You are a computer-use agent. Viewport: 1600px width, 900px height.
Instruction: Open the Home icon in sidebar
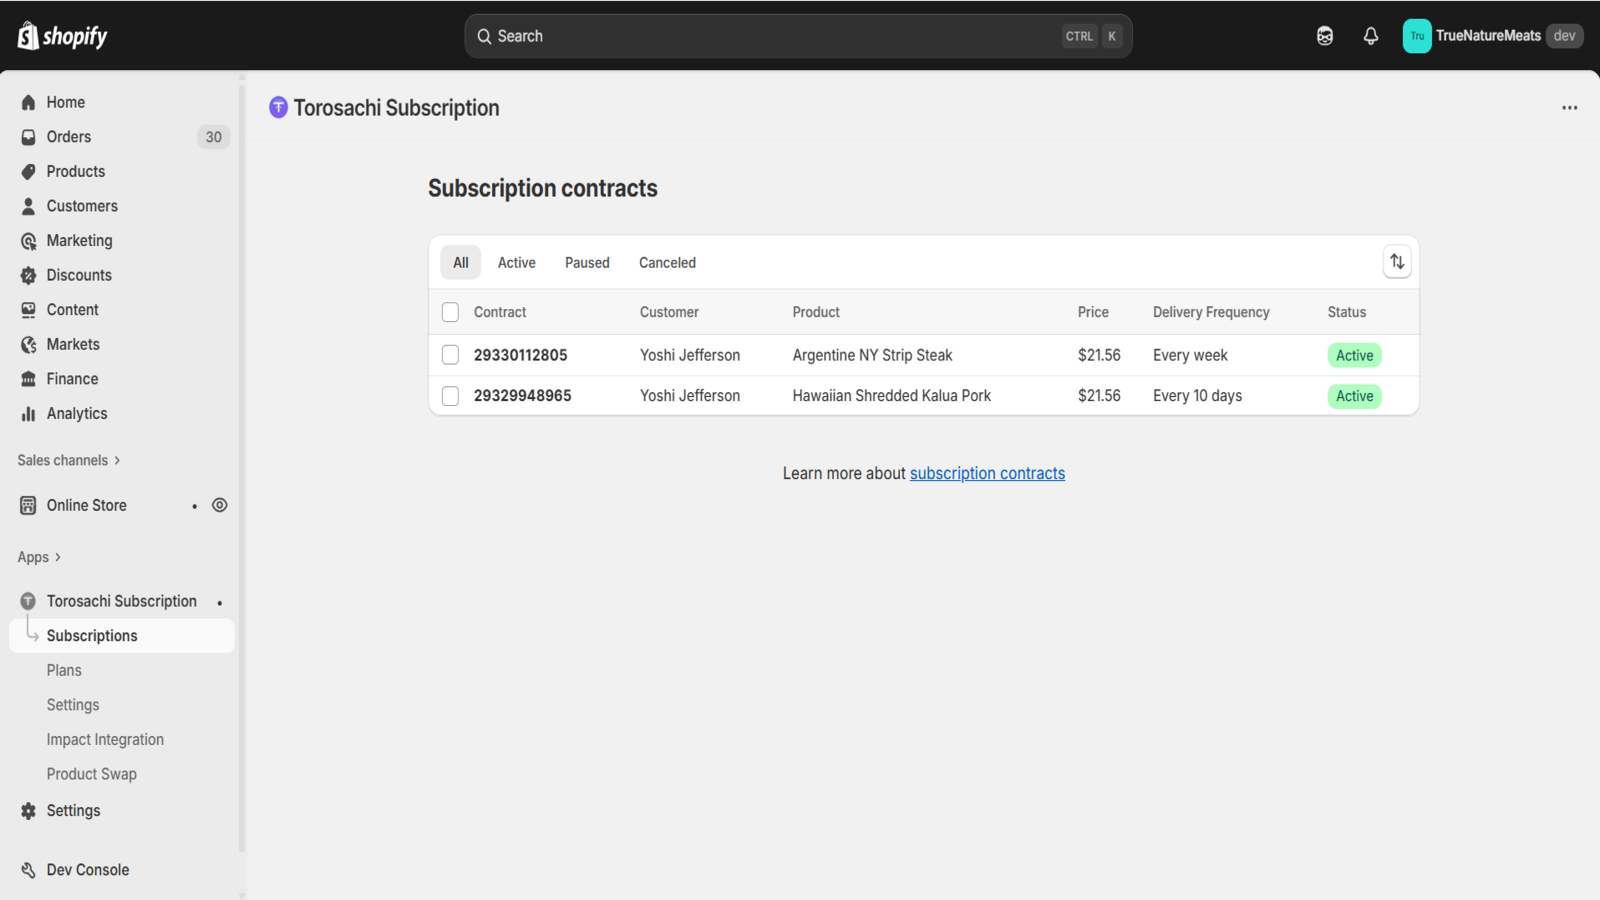click(28, 102)
